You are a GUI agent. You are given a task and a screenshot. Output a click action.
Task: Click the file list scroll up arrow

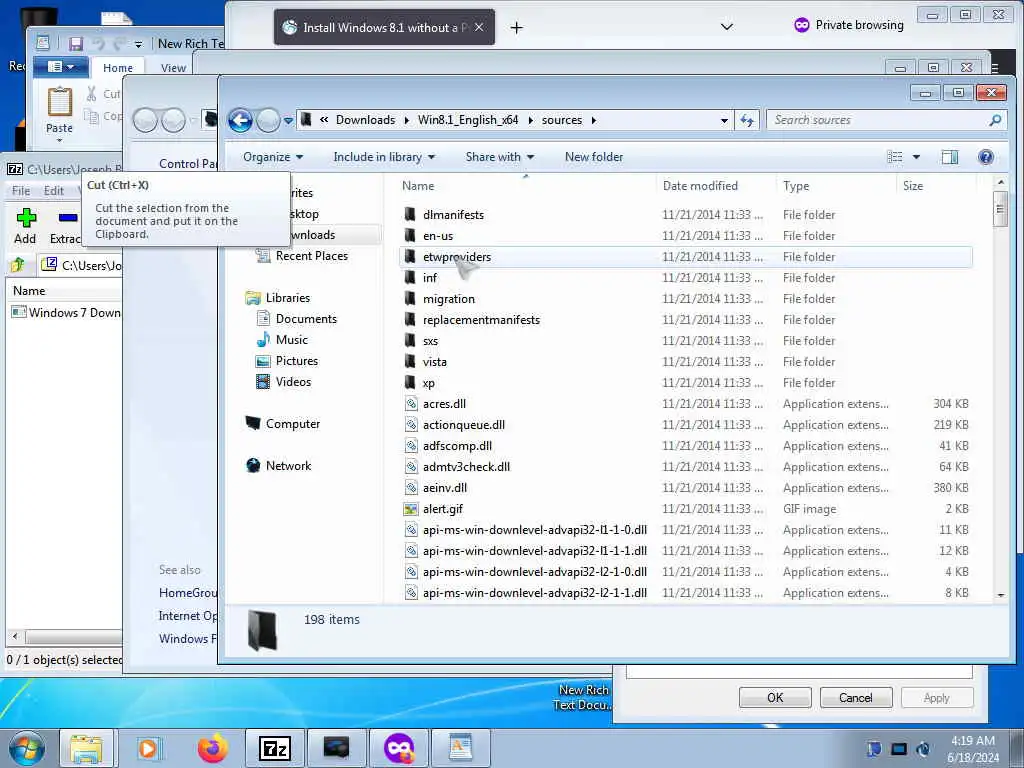click(x=1000, y=182)
